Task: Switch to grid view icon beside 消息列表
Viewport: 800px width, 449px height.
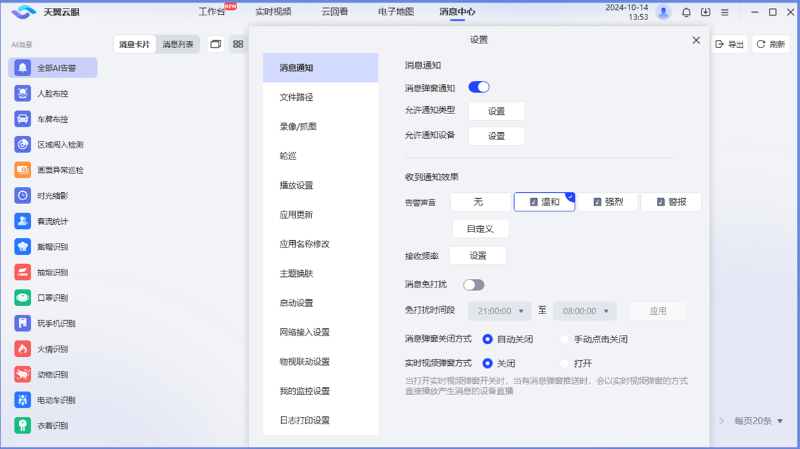Action: (x=238, y=44)
